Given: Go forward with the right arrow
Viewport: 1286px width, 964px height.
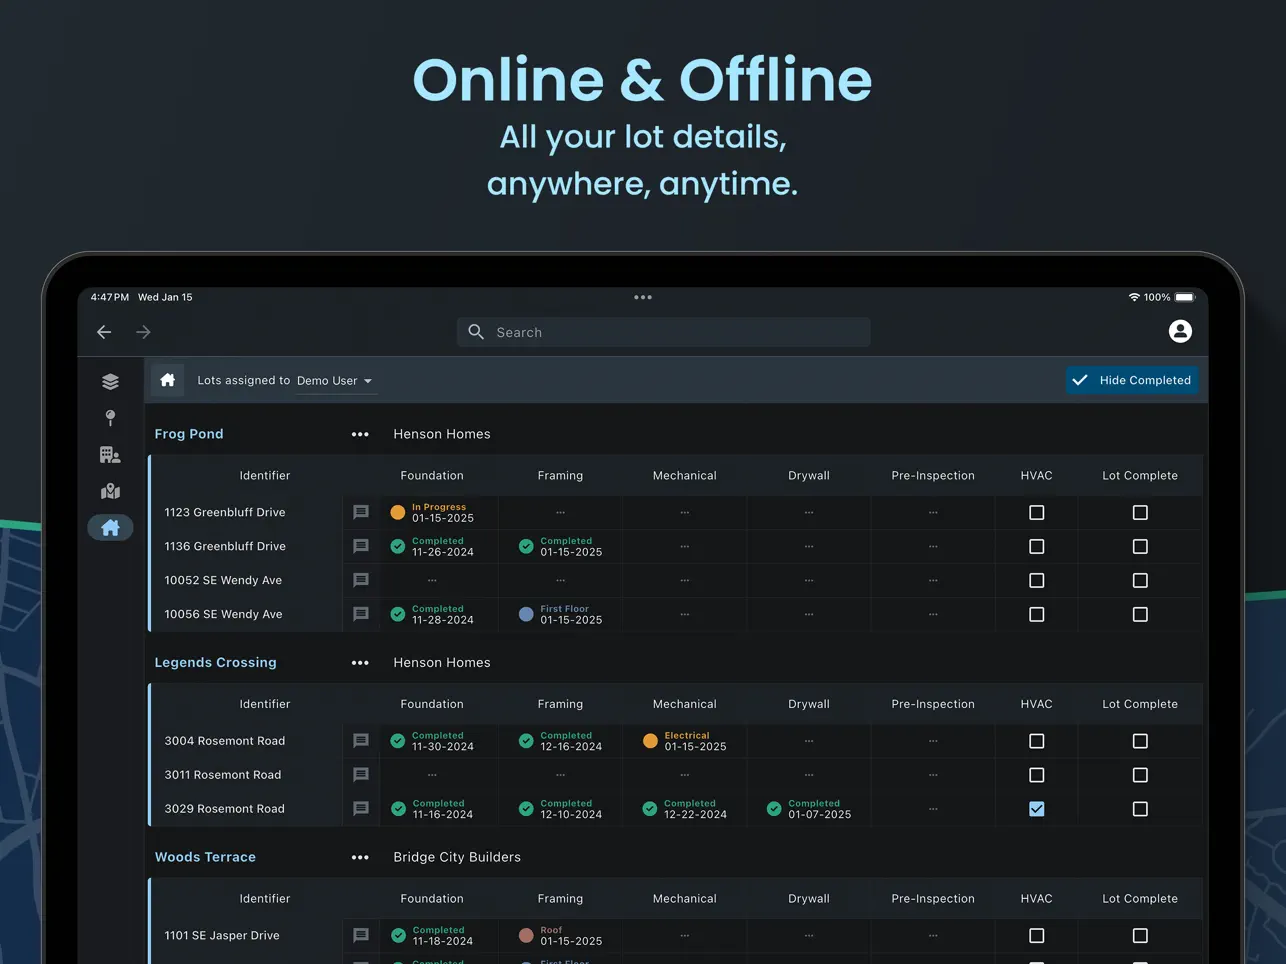Looking at the screenshot, I should pos(143,332).
